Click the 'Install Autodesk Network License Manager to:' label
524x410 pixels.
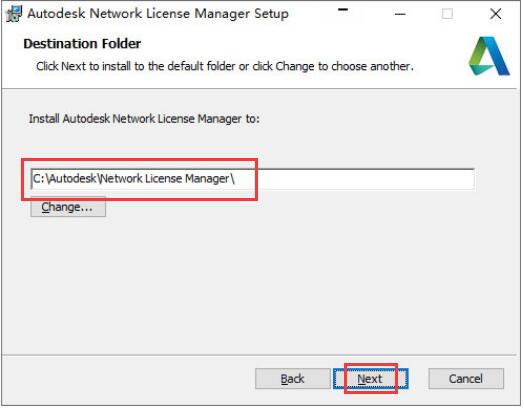tap(145, 119)
